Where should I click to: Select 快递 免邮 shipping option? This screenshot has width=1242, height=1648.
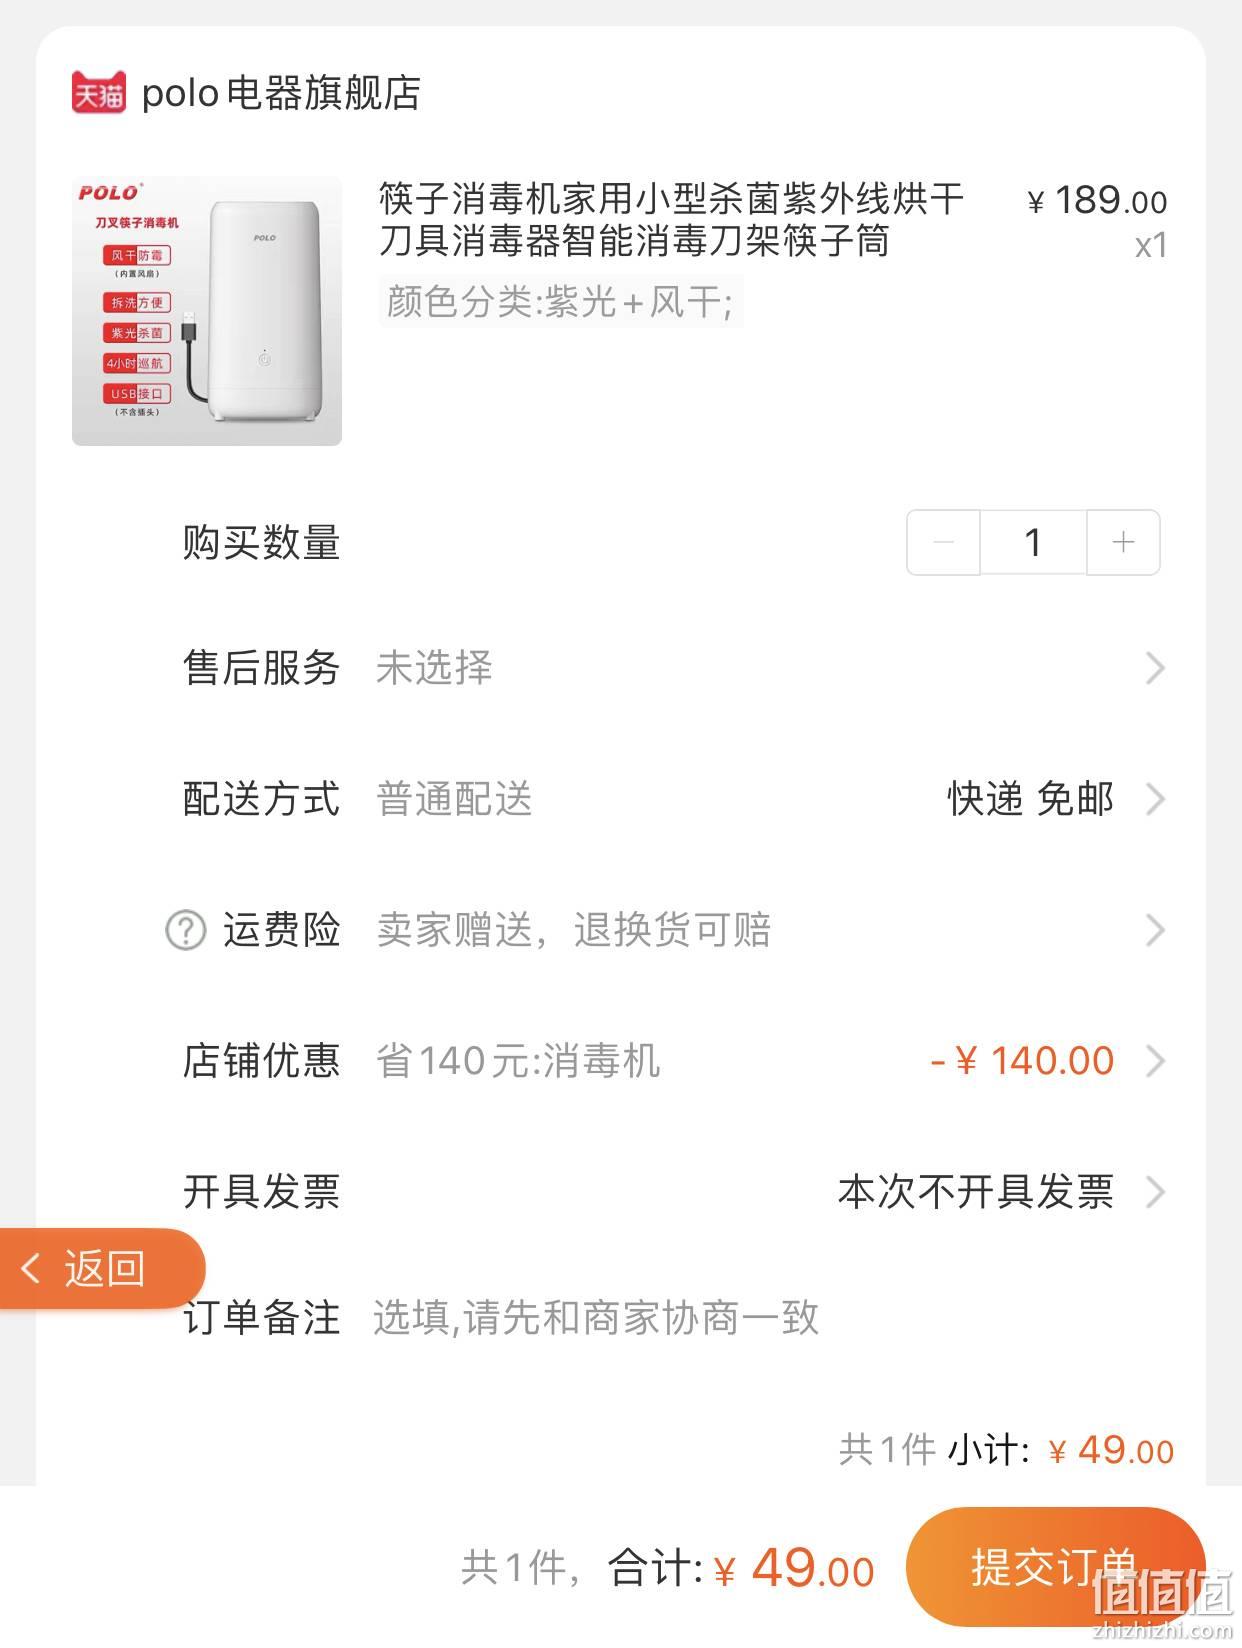click(1030, 799)
